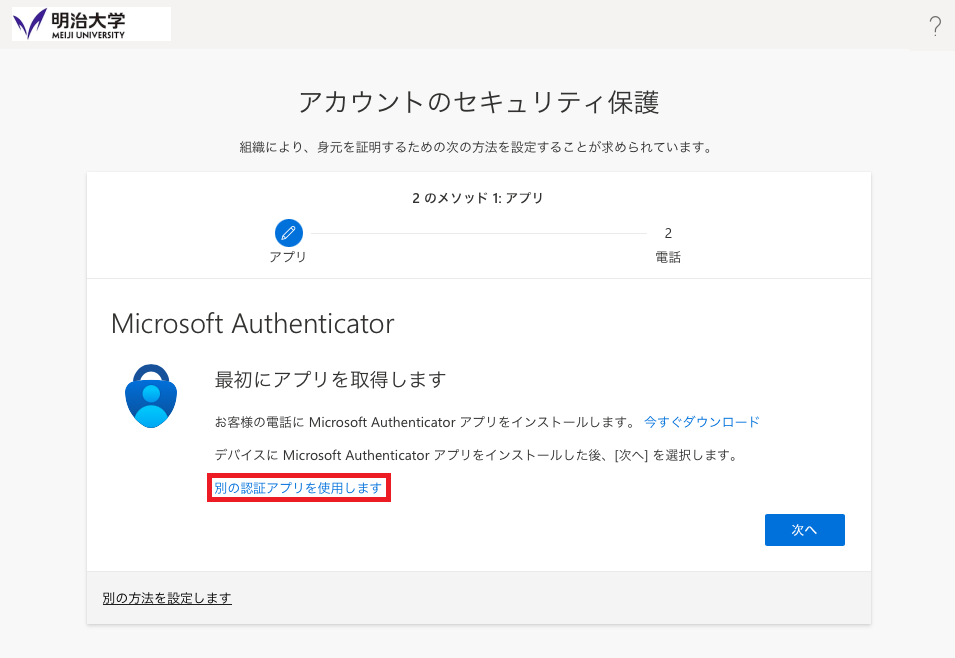Click the アプリ step label
Screen dimensions: 955x658
(x=287, y=257)
